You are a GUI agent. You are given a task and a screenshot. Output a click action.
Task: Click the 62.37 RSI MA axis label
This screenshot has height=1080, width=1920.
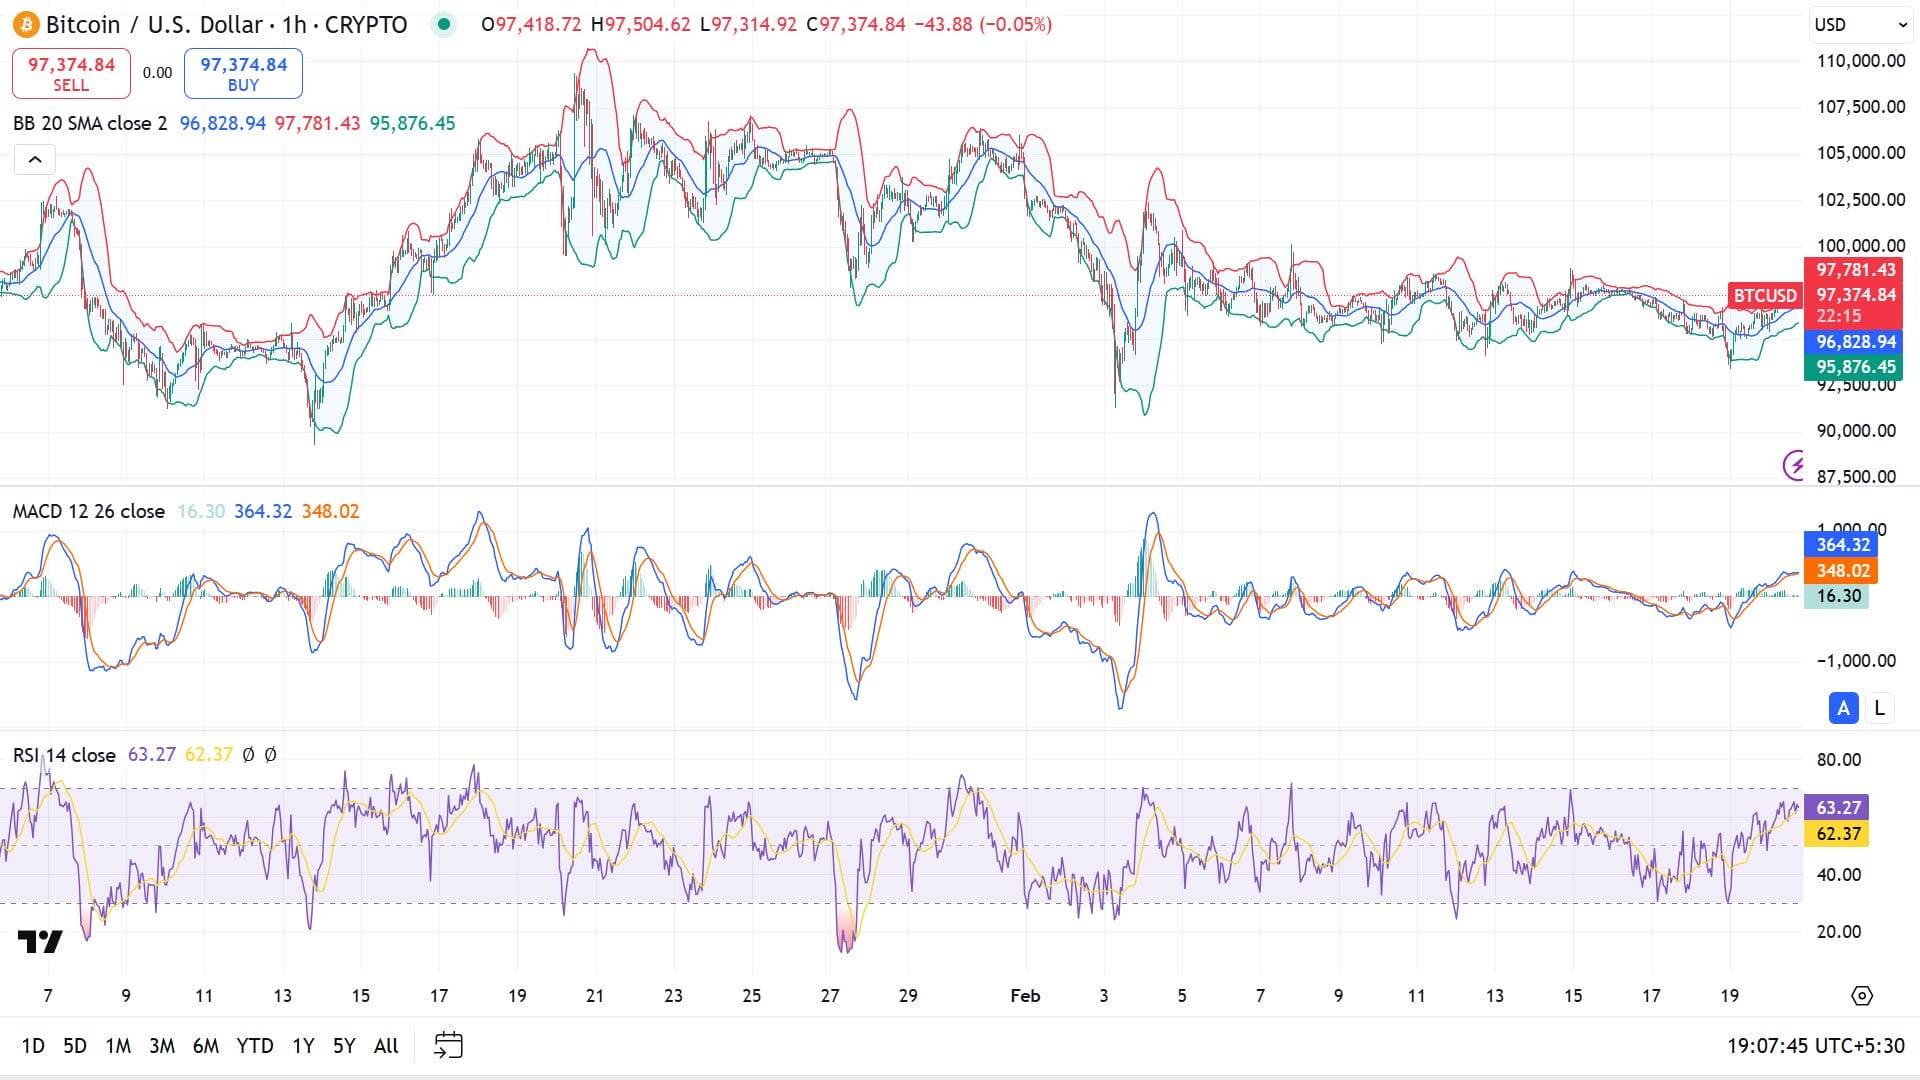pyautogui.click(x=1838, y=834)
